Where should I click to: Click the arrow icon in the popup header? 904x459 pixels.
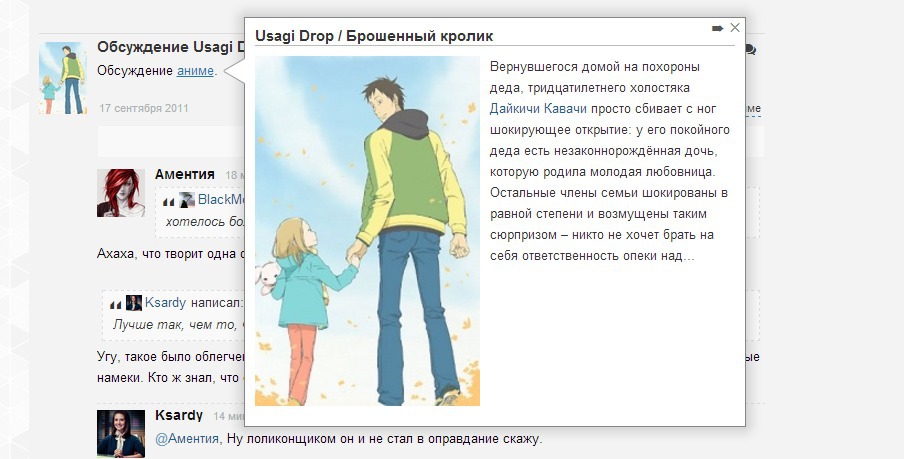(x=717, y=28)
